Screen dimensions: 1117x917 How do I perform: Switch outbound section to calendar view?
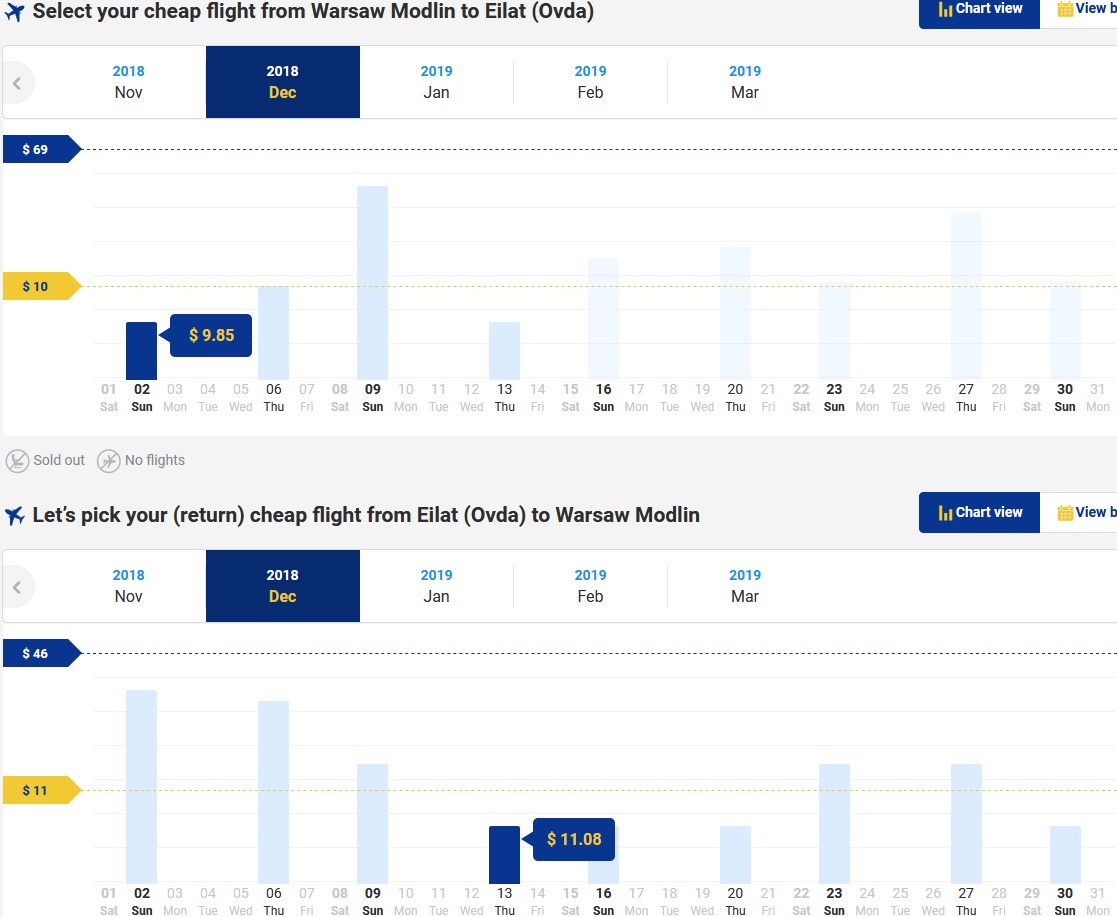[1079, 11]
